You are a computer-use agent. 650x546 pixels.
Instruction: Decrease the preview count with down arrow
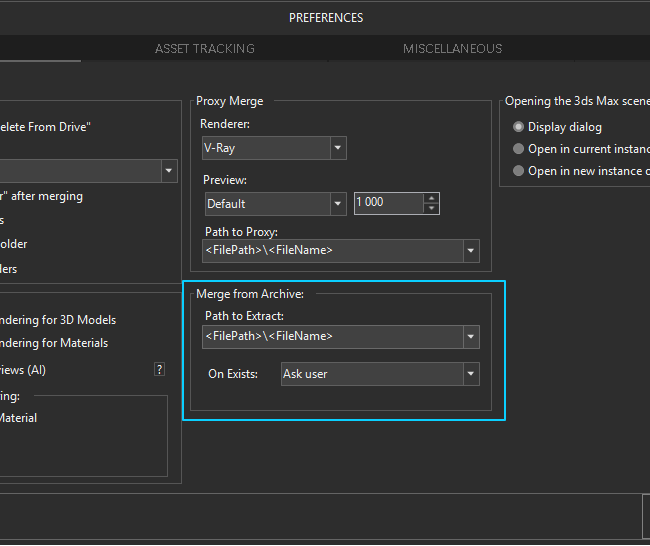[432, 208]
